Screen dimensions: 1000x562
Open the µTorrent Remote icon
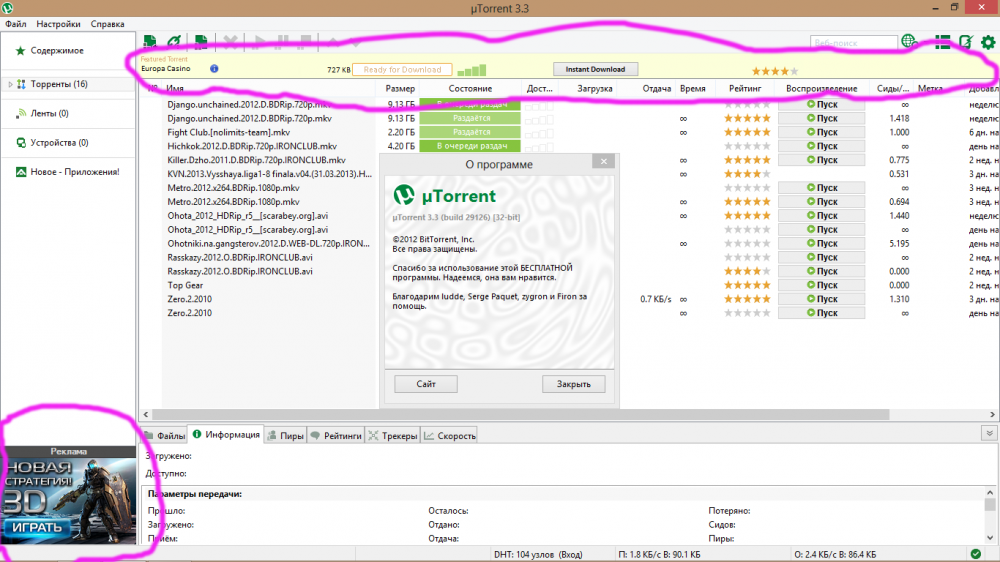966,42
